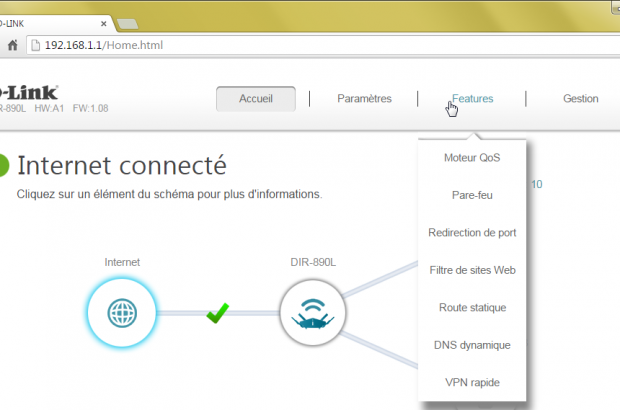620x410 pixels.
Task: Click the DIR-890L router icon
Action: click(x=311, y=314)
